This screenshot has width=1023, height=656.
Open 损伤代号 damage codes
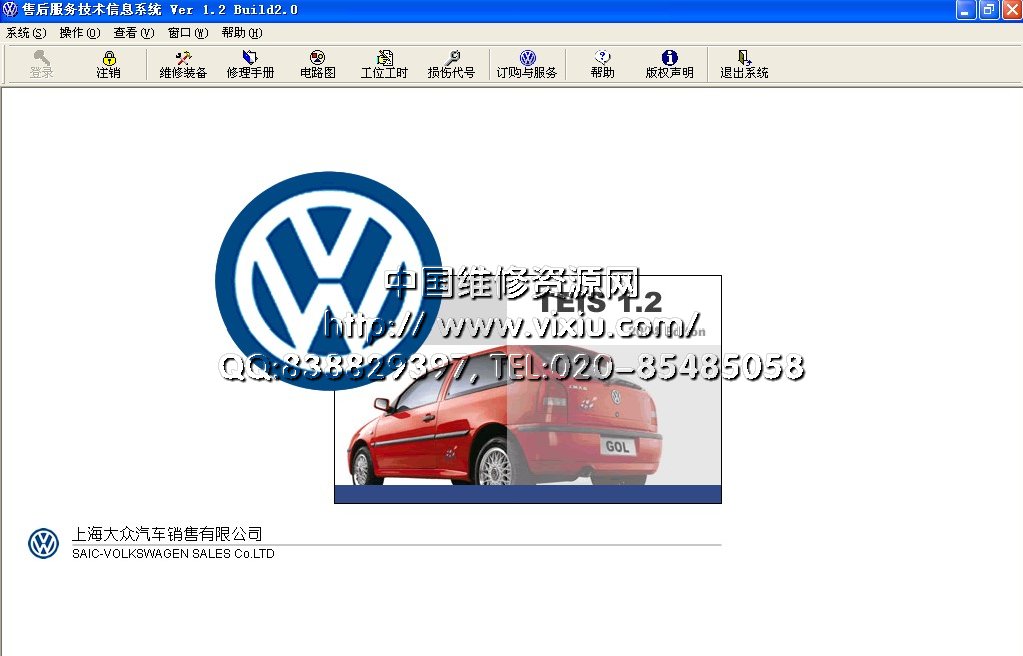(451, 64)
